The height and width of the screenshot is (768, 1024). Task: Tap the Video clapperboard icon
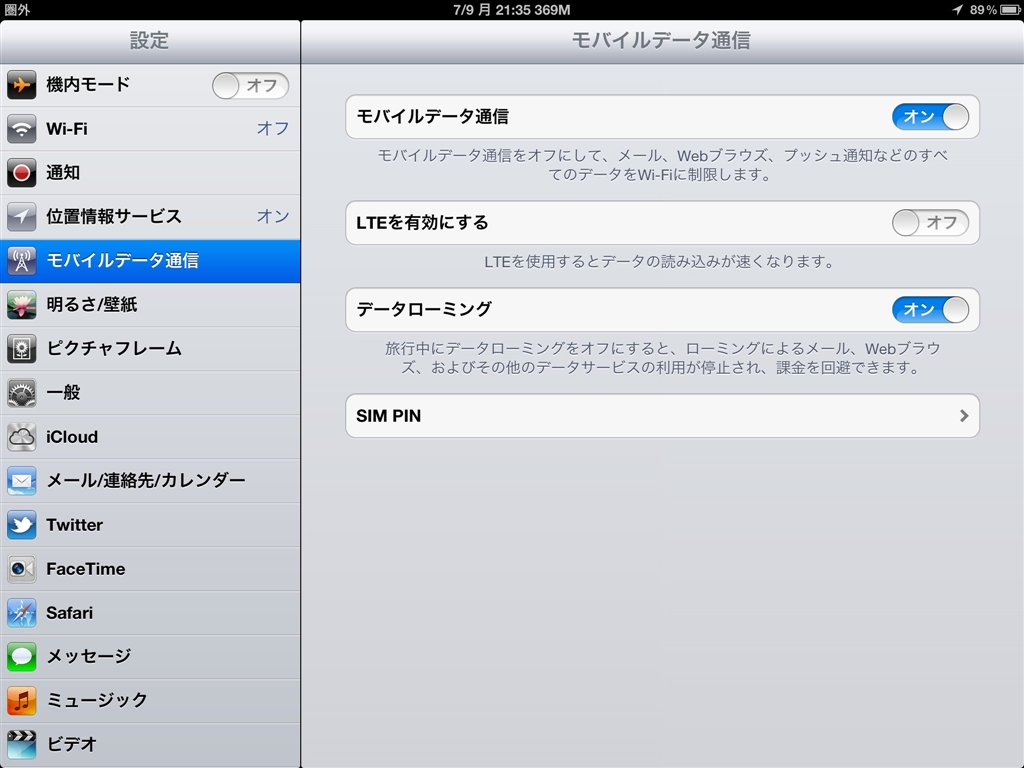point(22,744)
